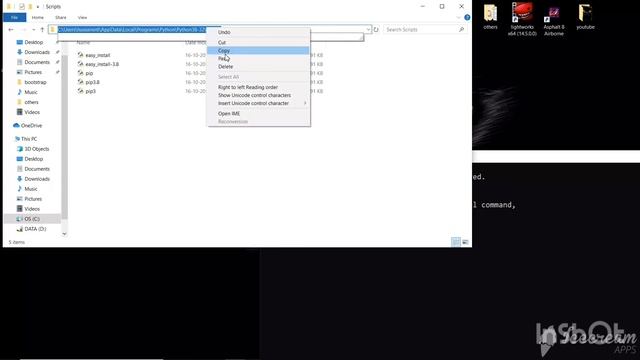Open Pictures under This PC
Screen dimensions: 640x360
[x=33, y=199]
